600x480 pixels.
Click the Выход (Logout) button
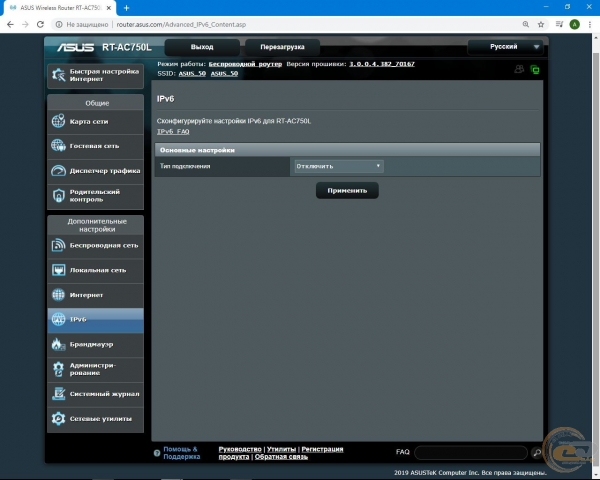pos(202,47)
